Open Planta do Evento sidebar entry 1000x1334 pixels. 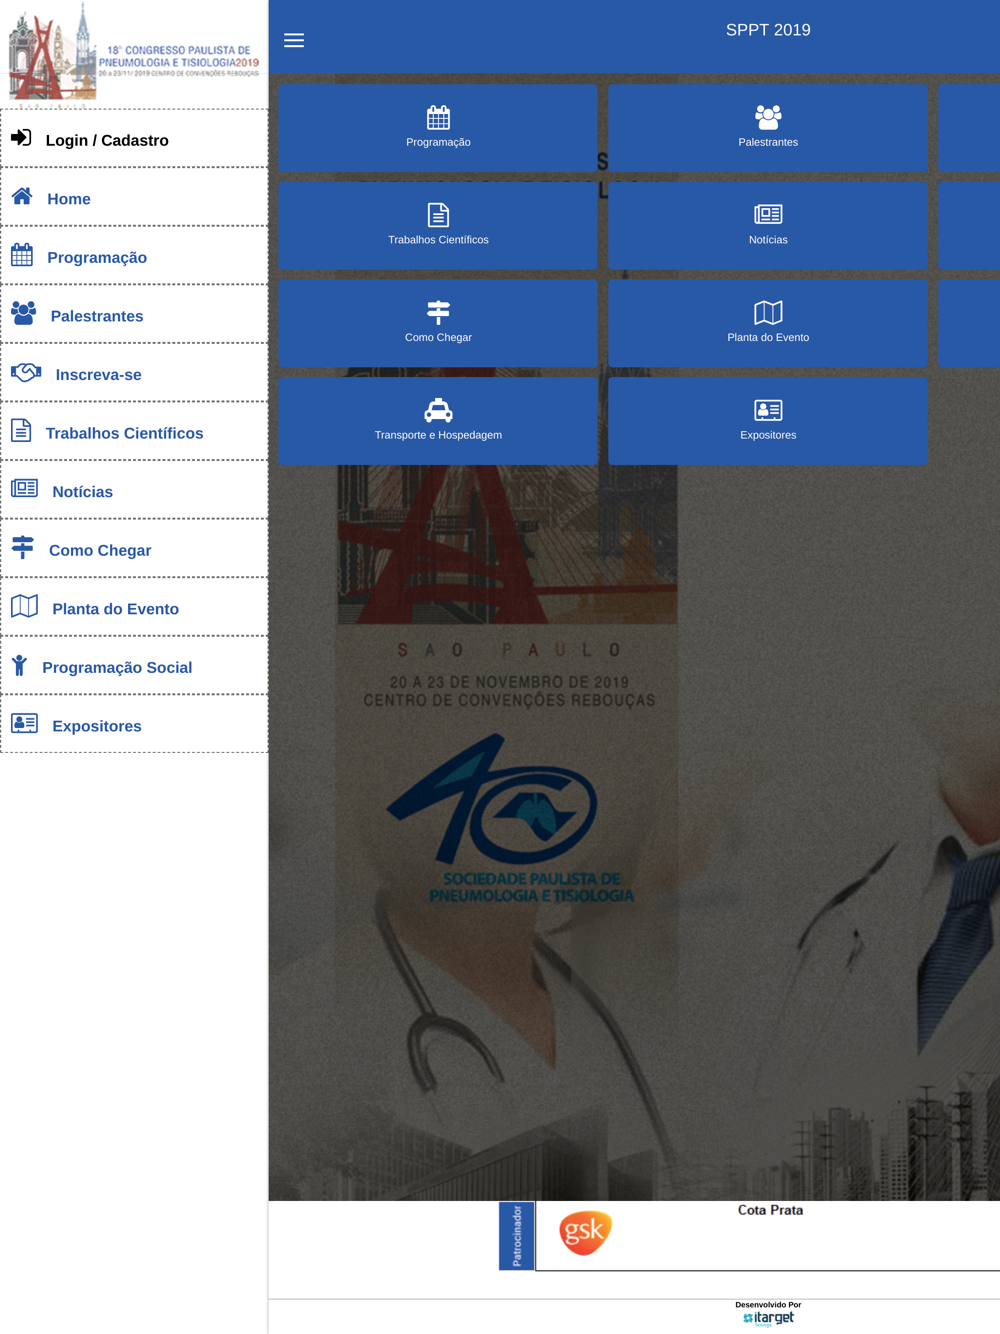(x=134, y=608)
